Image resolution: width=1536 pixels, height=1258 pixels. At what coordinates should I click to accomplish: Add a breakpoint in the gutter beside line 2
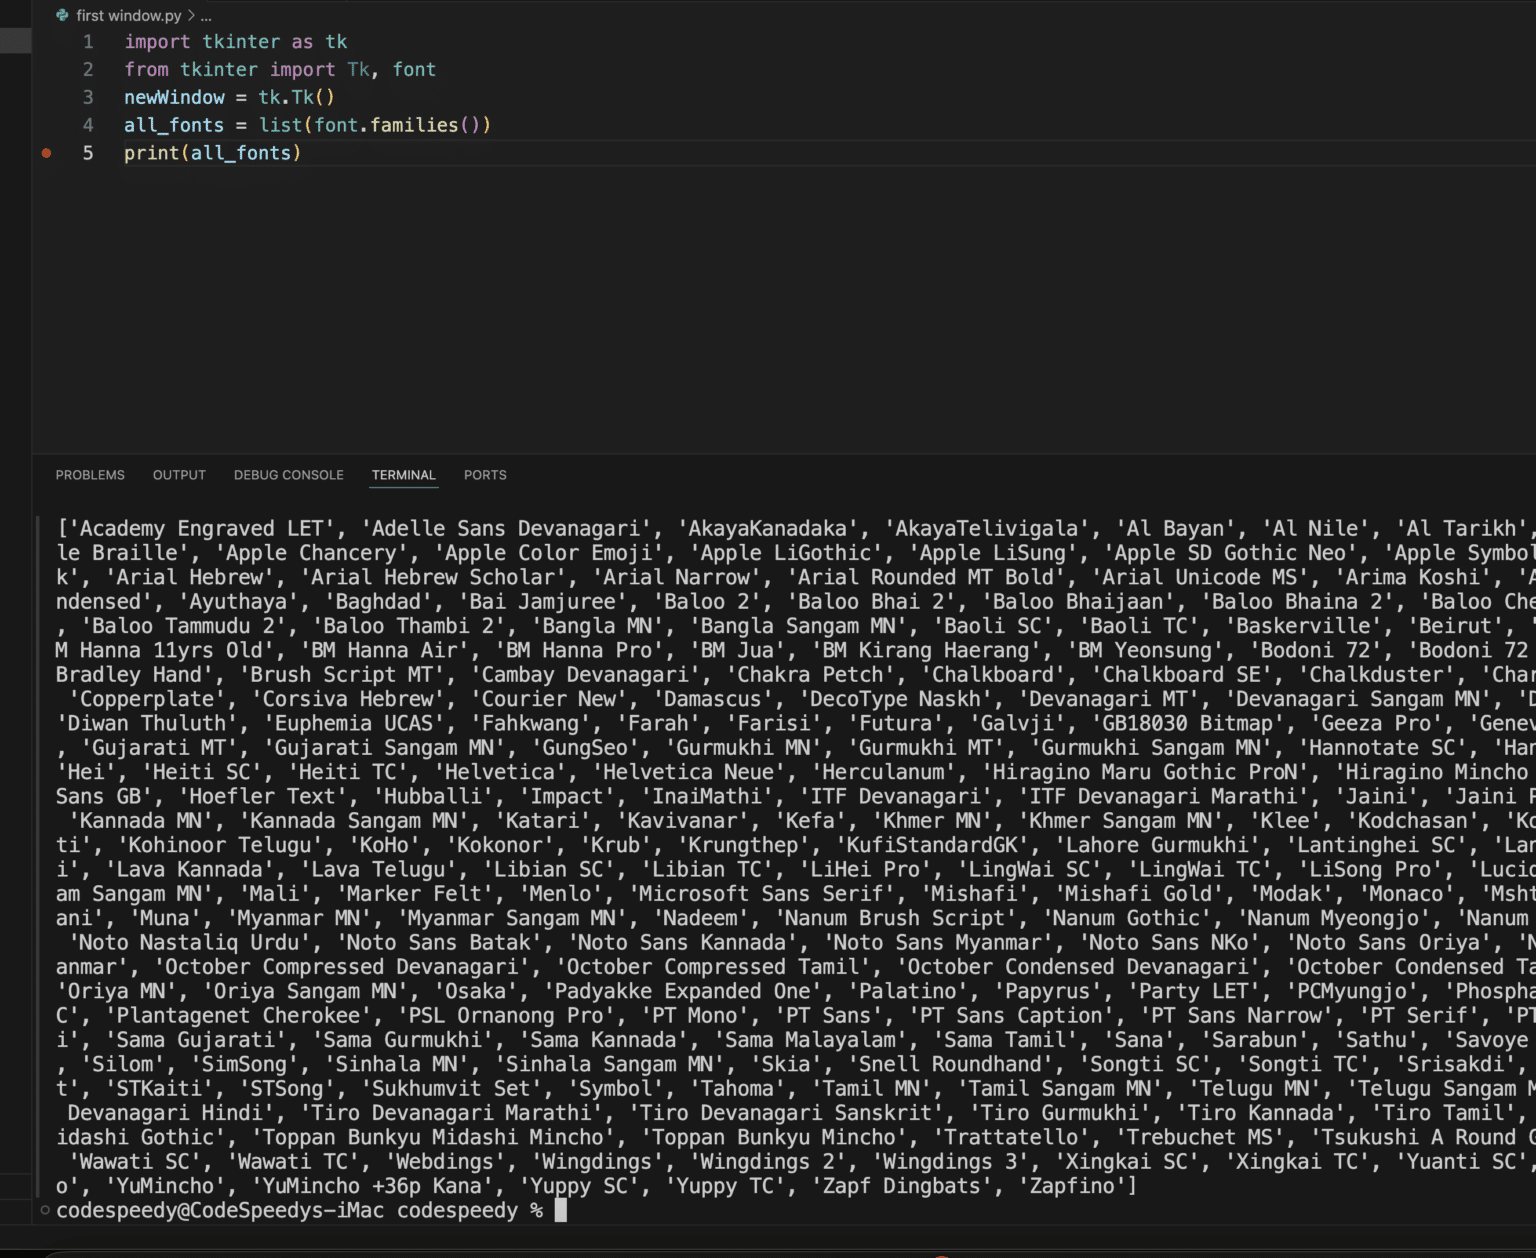pos(46,69)
